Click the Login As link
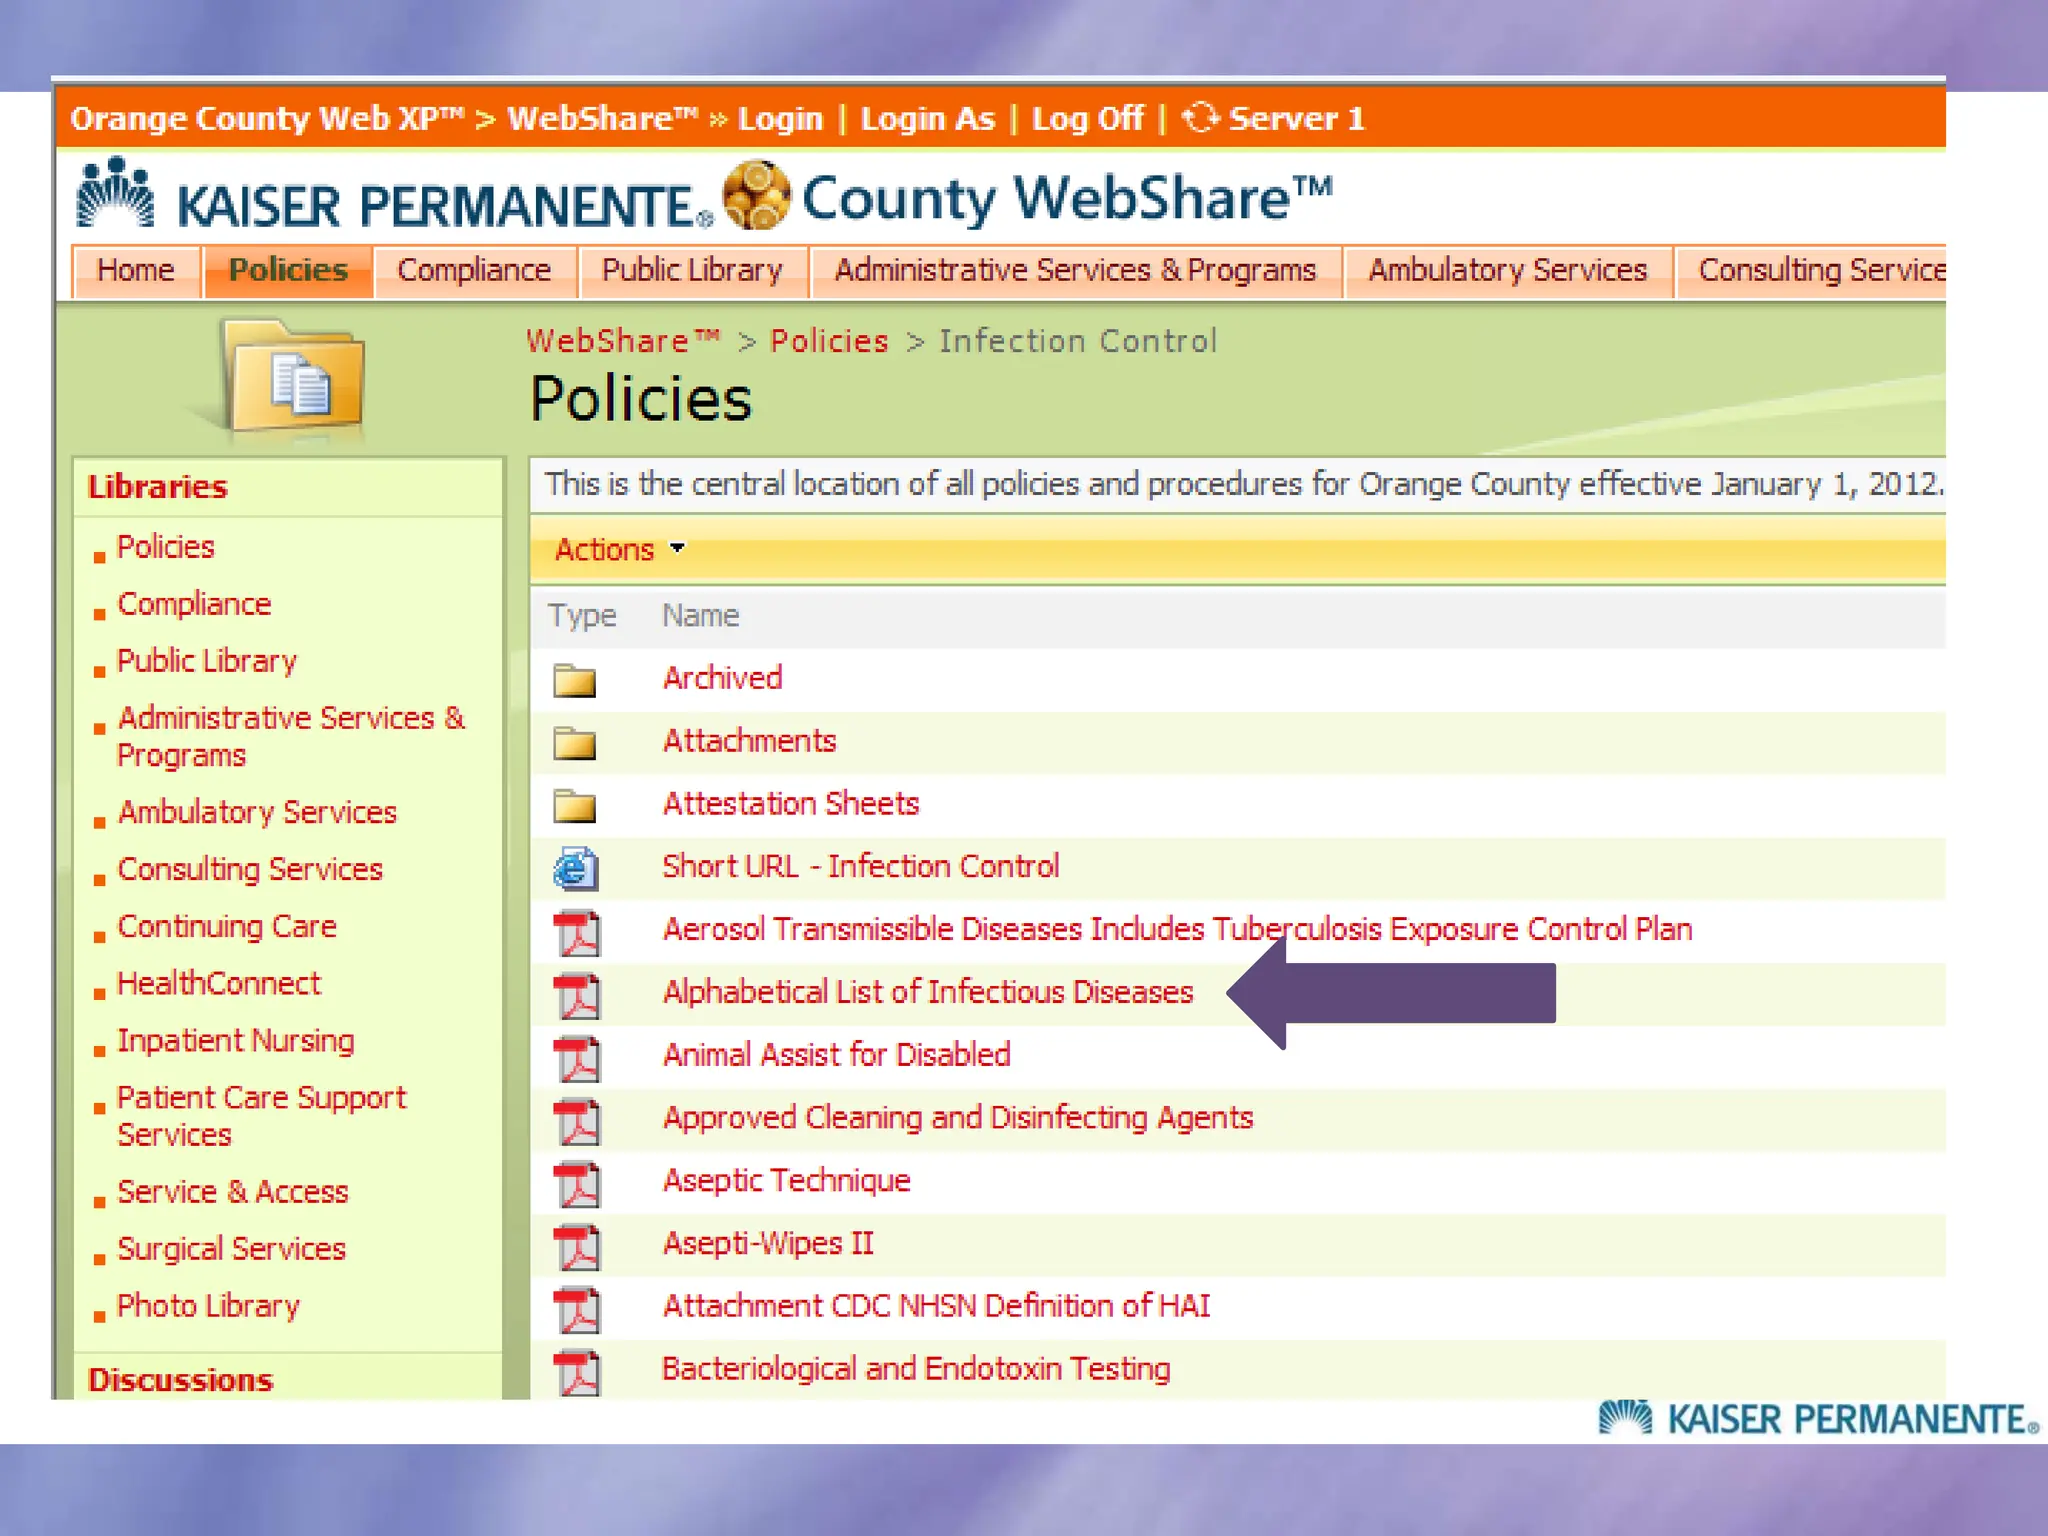The height and width of the screenshot is (1536, 2048). 927,119
